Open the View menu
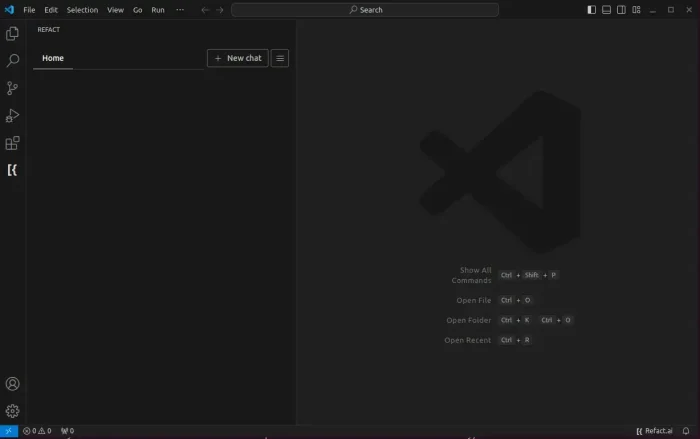 coord(115,10)
